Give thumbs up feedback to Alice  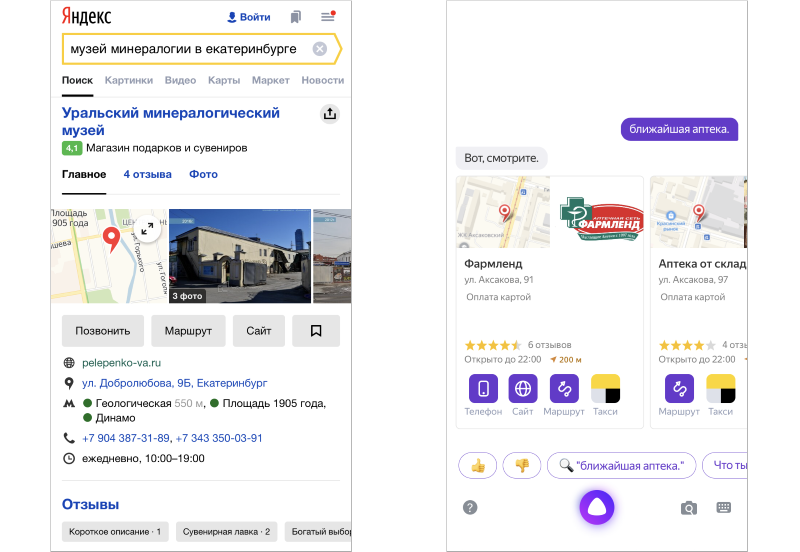point(478,465)
